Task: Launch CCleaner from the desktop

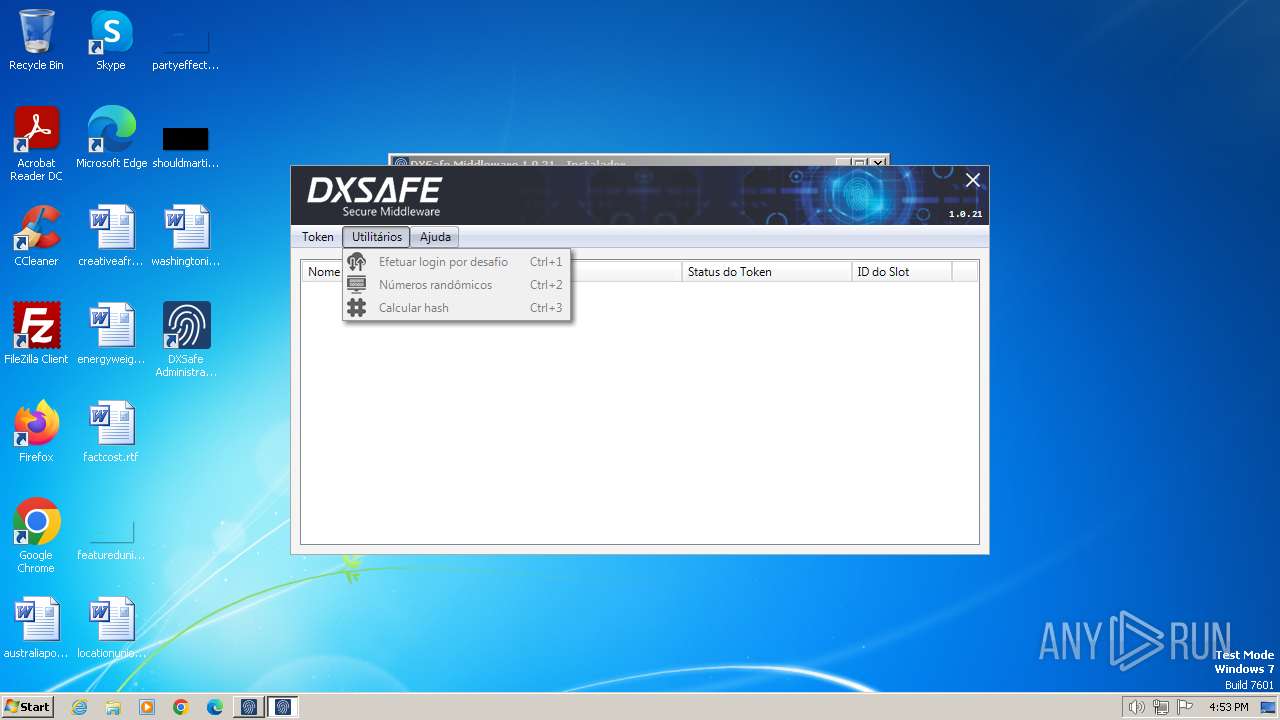Action: point(36,237)
